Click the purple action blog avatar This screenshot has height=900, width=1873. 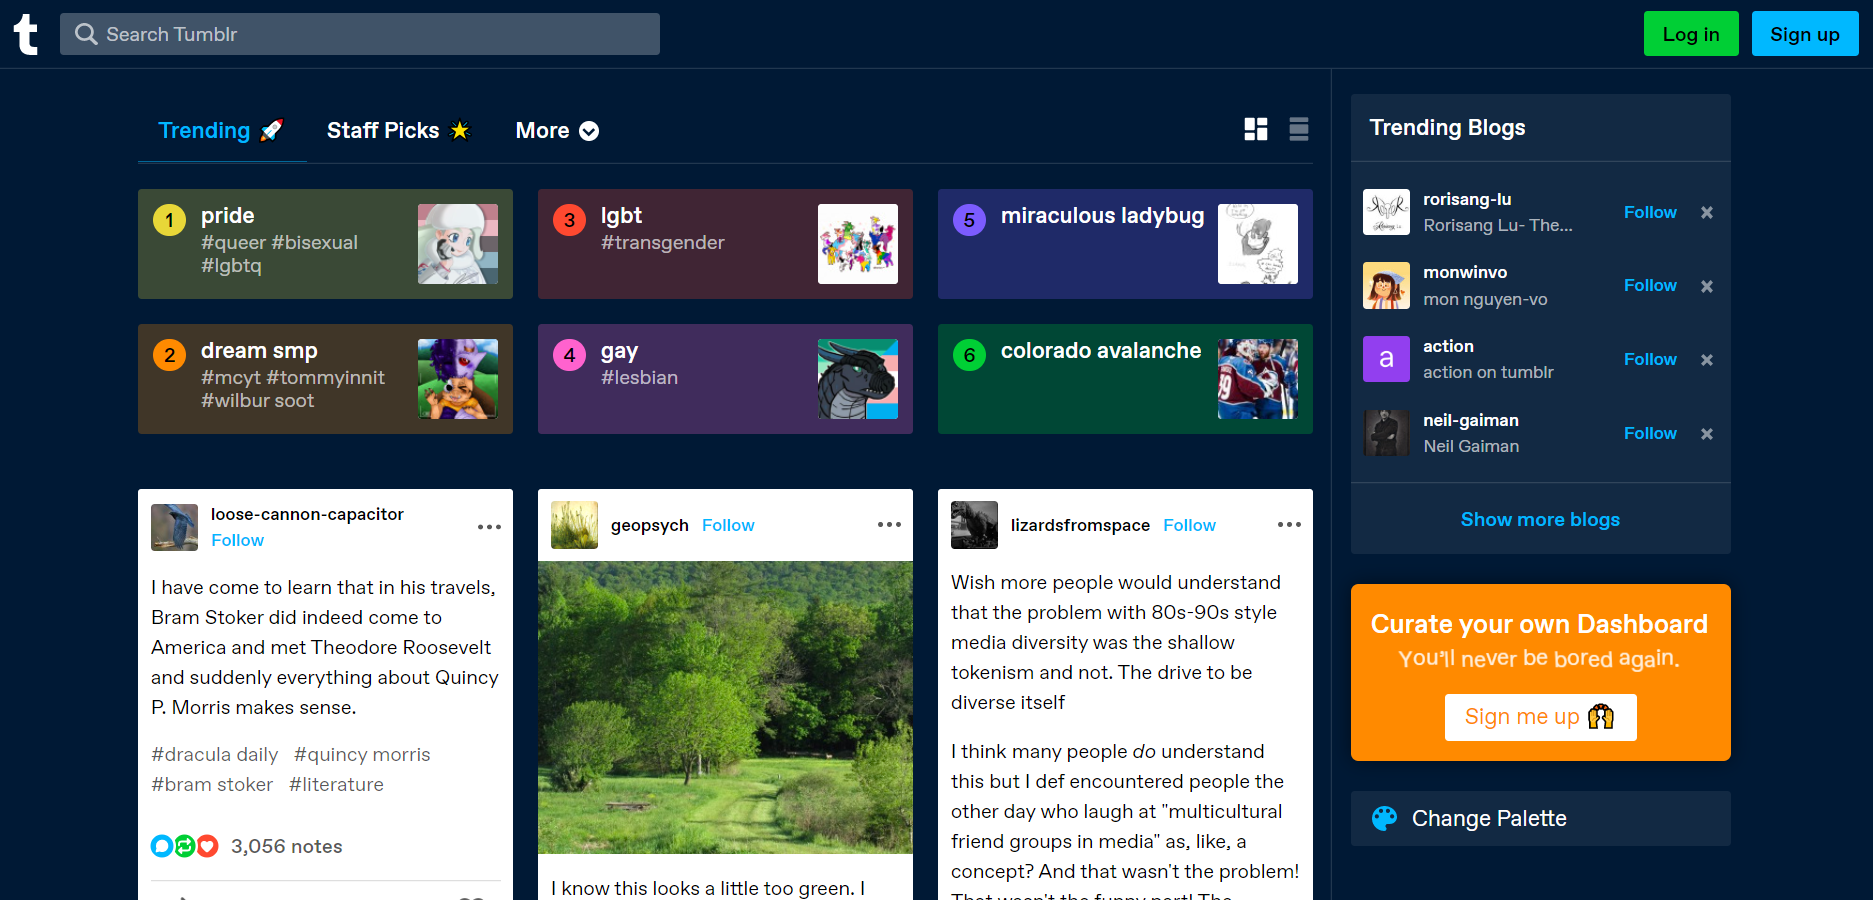[x=1386, y=359]
